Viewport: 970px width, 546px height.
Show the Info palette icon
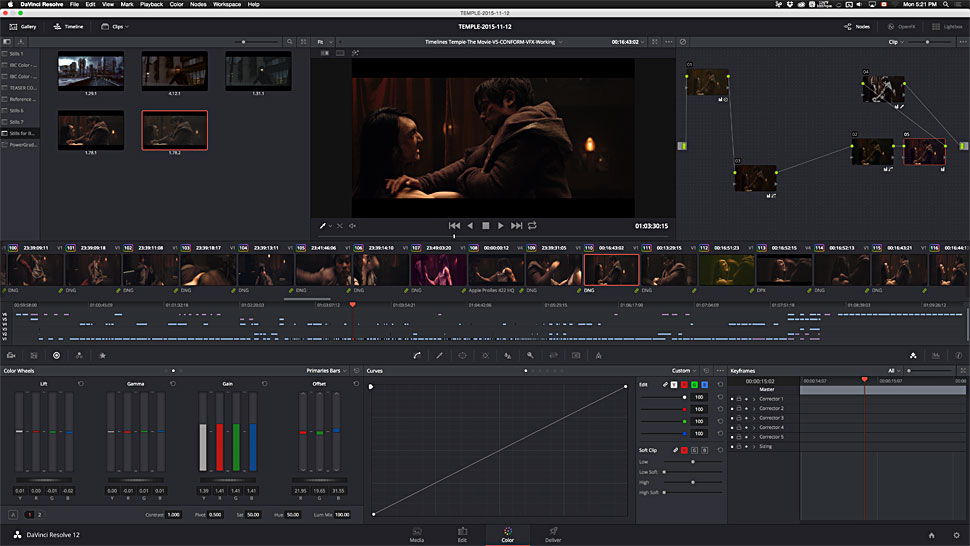pyautogui.click(x=958, y=356)
